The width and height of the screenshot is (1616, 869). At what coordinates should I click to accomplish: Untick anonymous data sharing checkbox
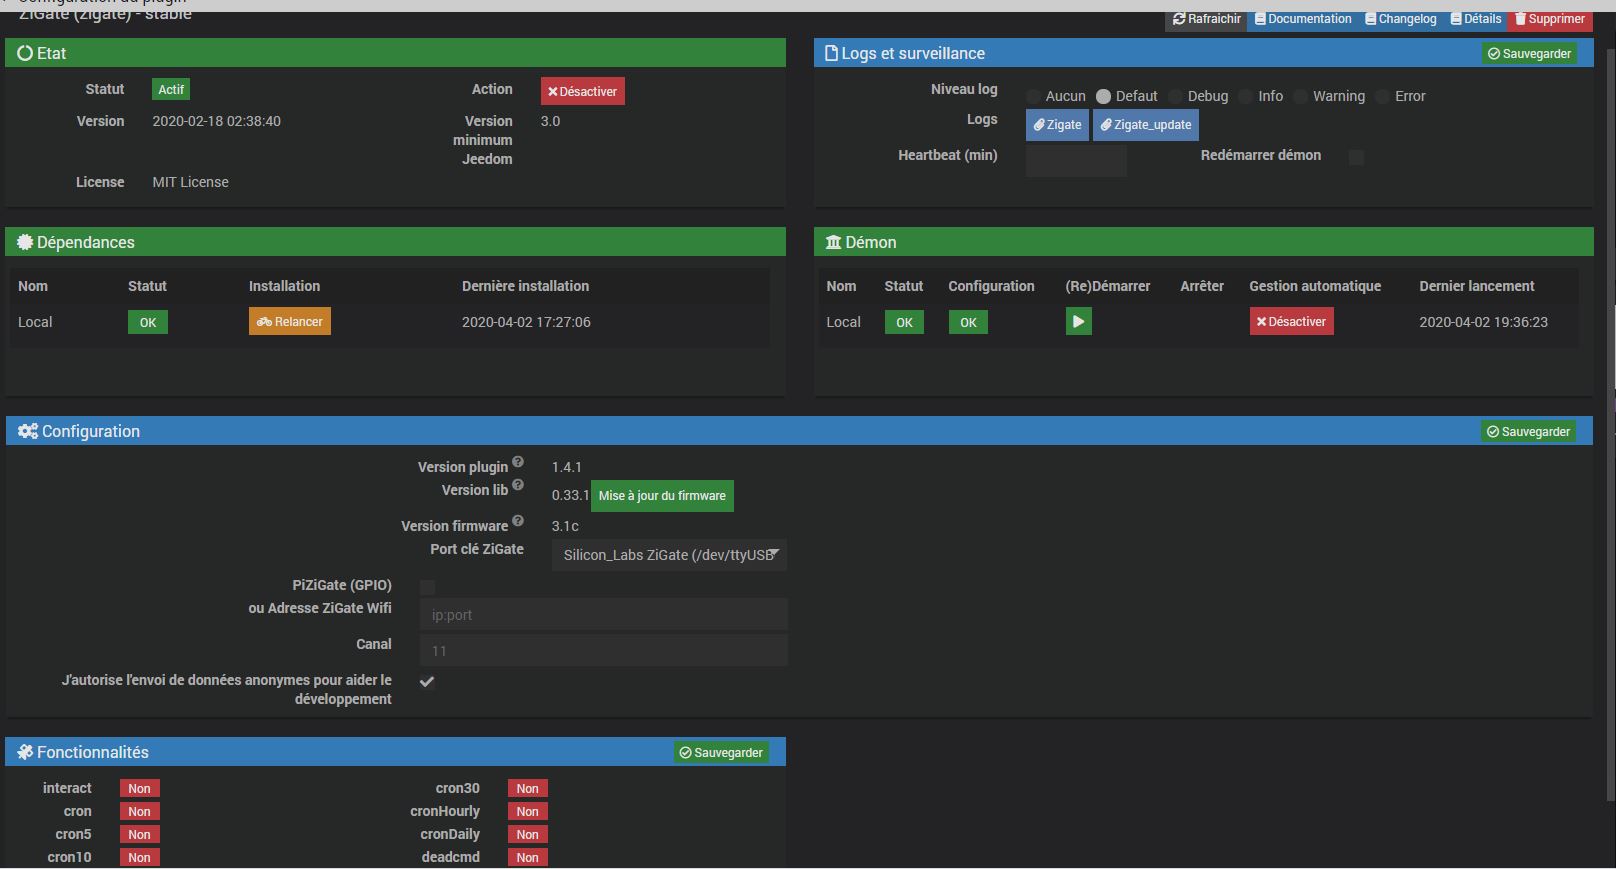pos(427,682)
